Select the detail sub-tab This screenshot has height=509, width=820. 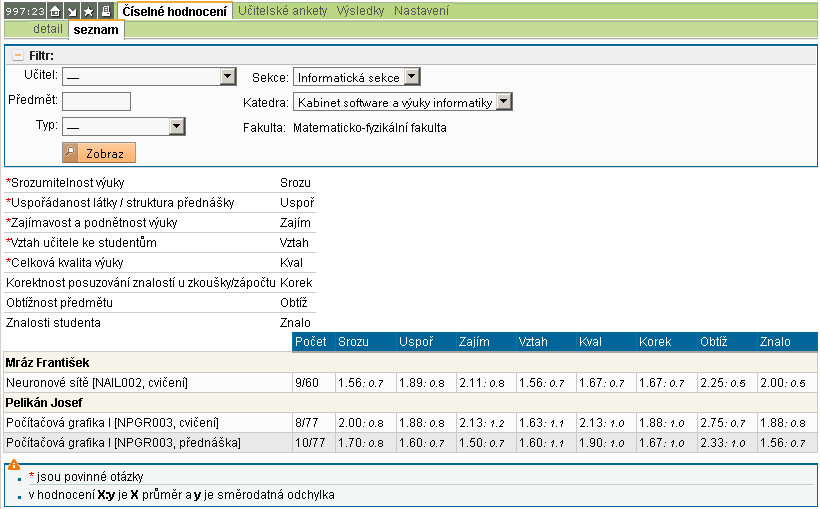48,30
